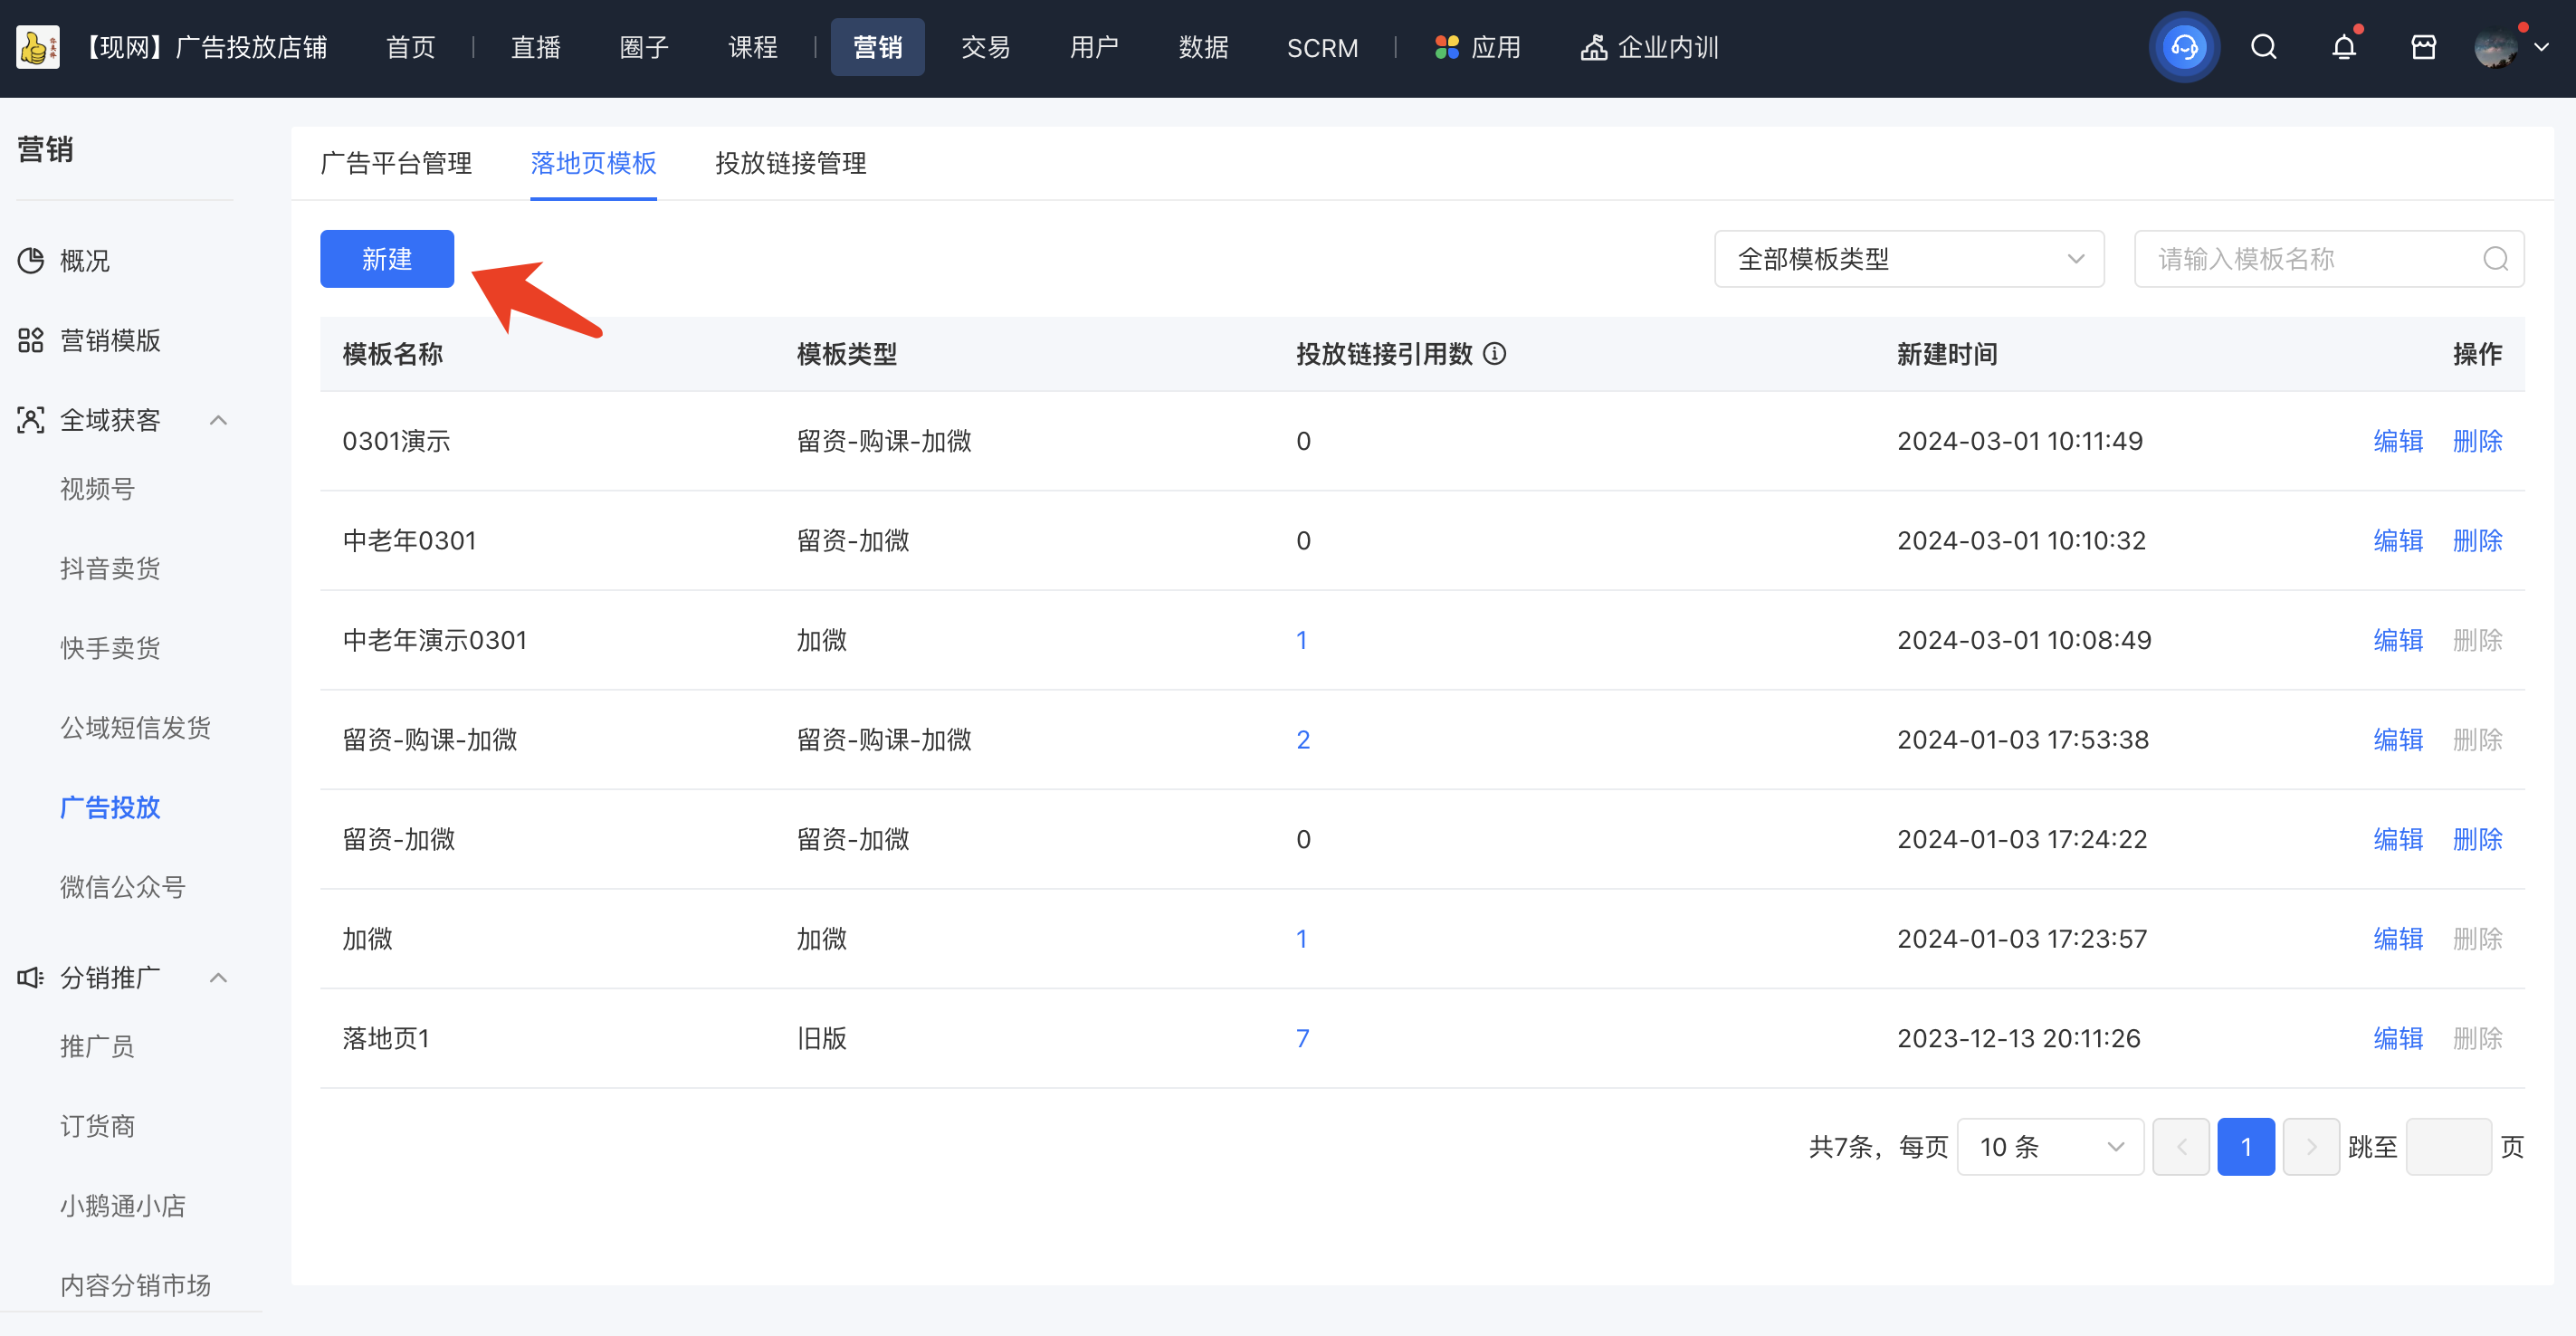Image resolution: width=2576 pixels, height=1336 pixels.
Task: Open 抖音卖货 in sidebar
Action: (x=110, y=568)
